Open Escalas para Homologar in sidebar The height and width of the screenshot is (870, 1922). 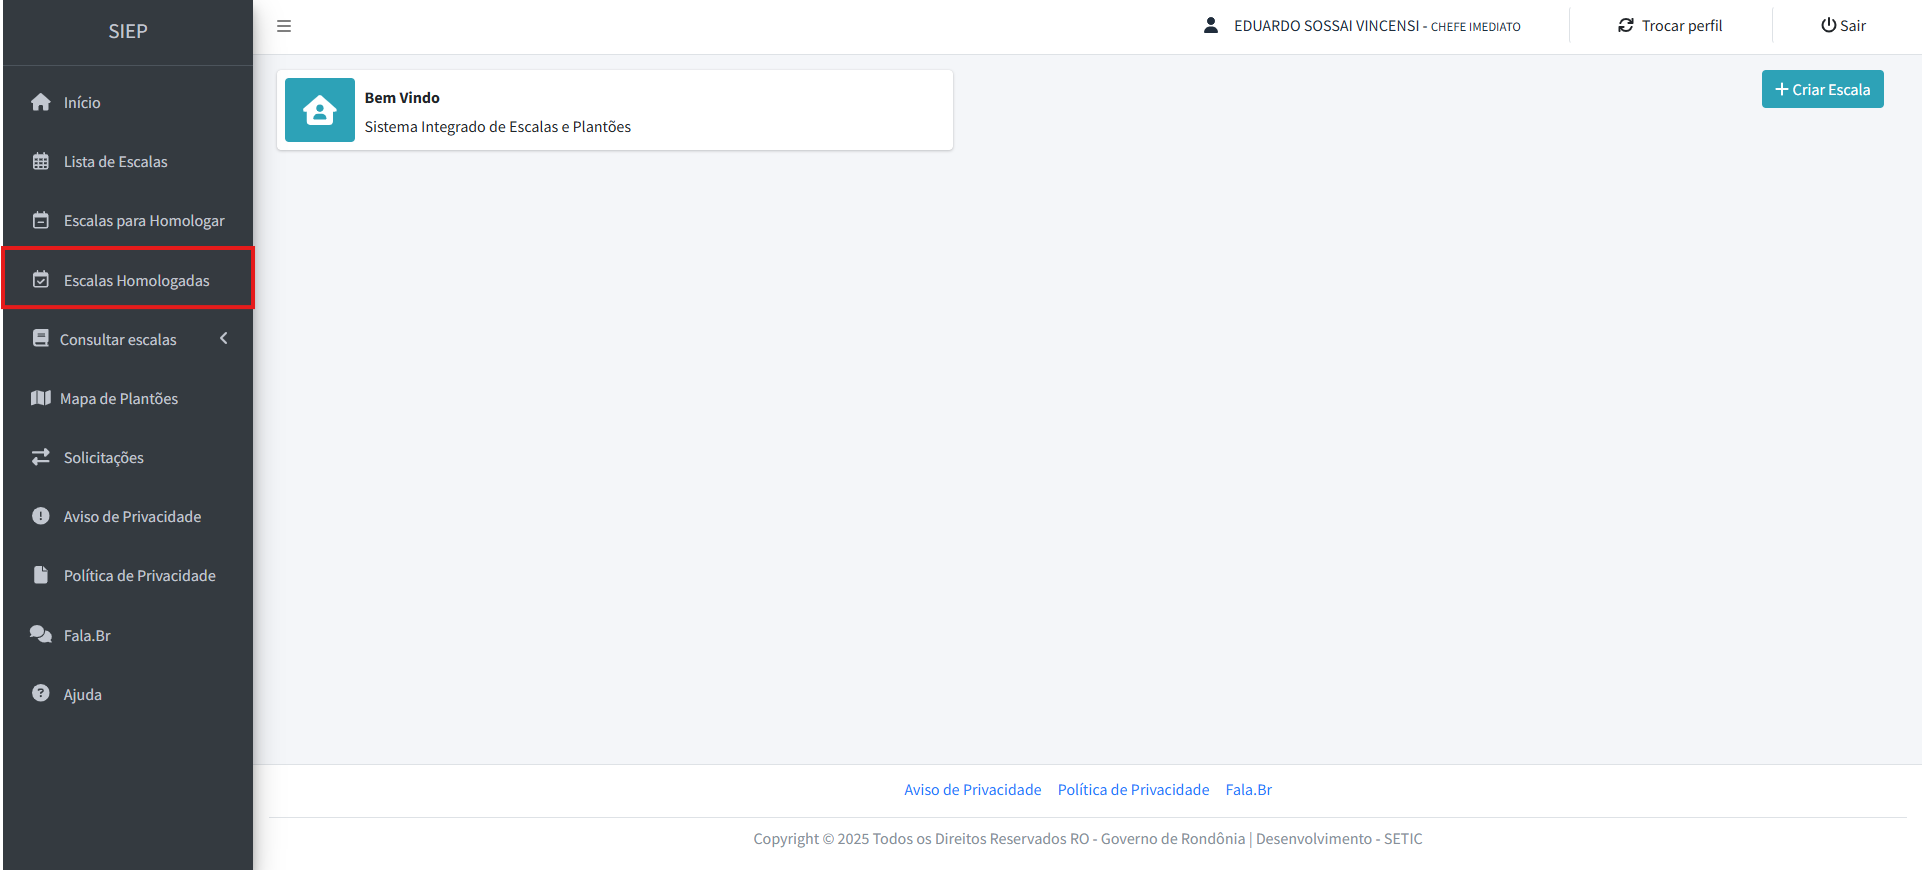(x=144, y=221)
